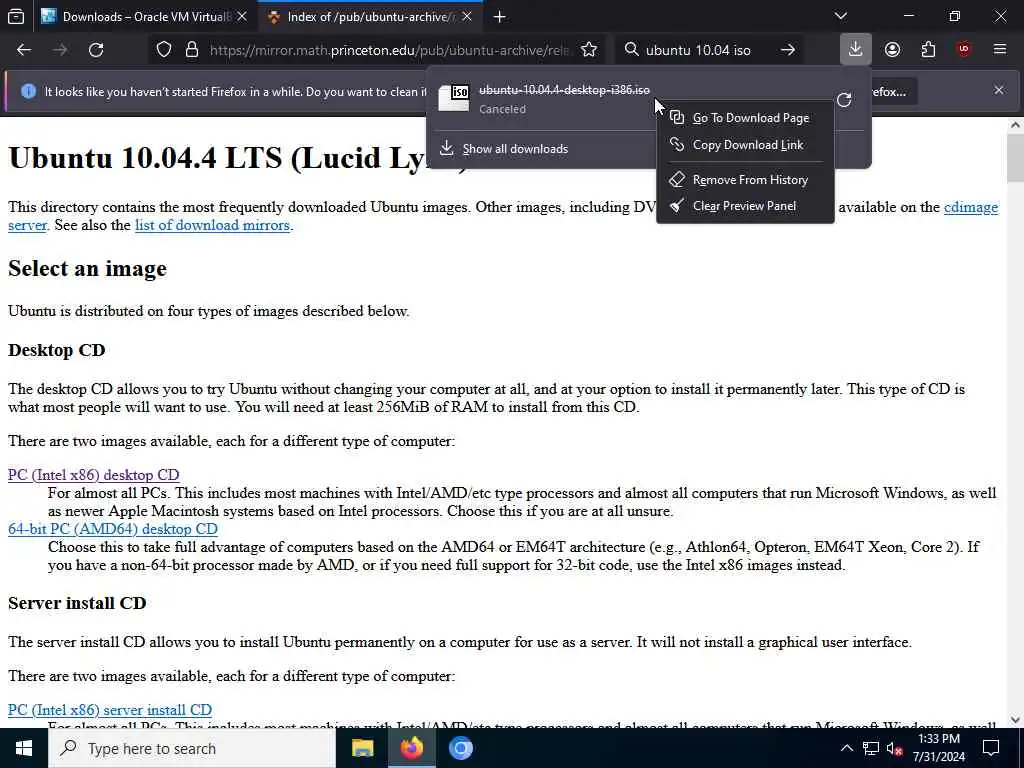Switch to Downloads – Oracle VM VirtualBox tab
Image resolution: width=1024 pixels, height=768 pixels.
click(x=144, y=16)
